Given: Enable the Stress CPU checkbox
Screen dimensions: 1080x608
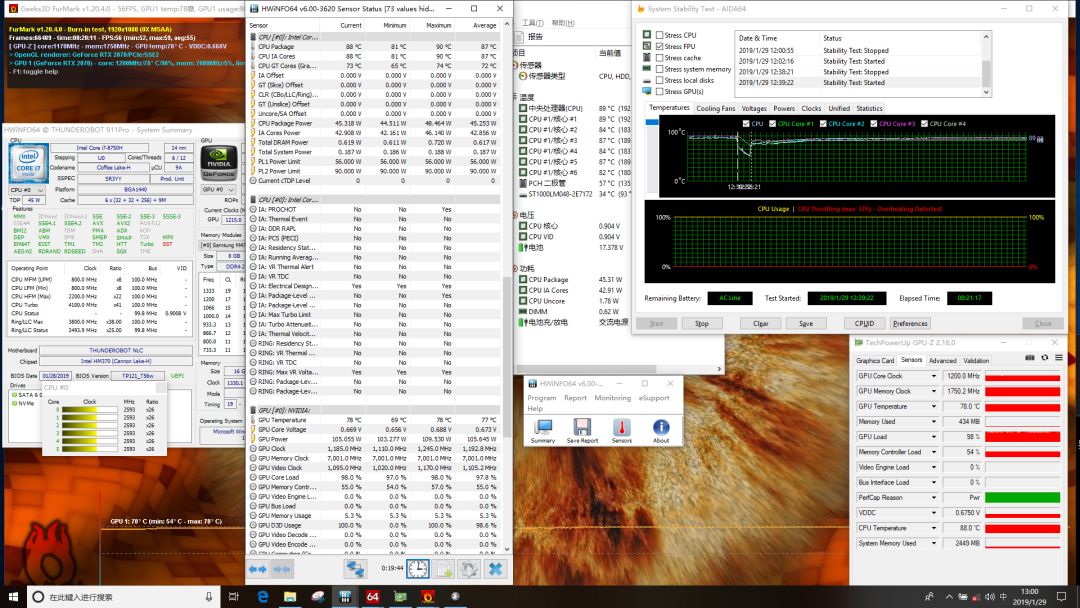Looking at the screenshot, I should 660,35.
